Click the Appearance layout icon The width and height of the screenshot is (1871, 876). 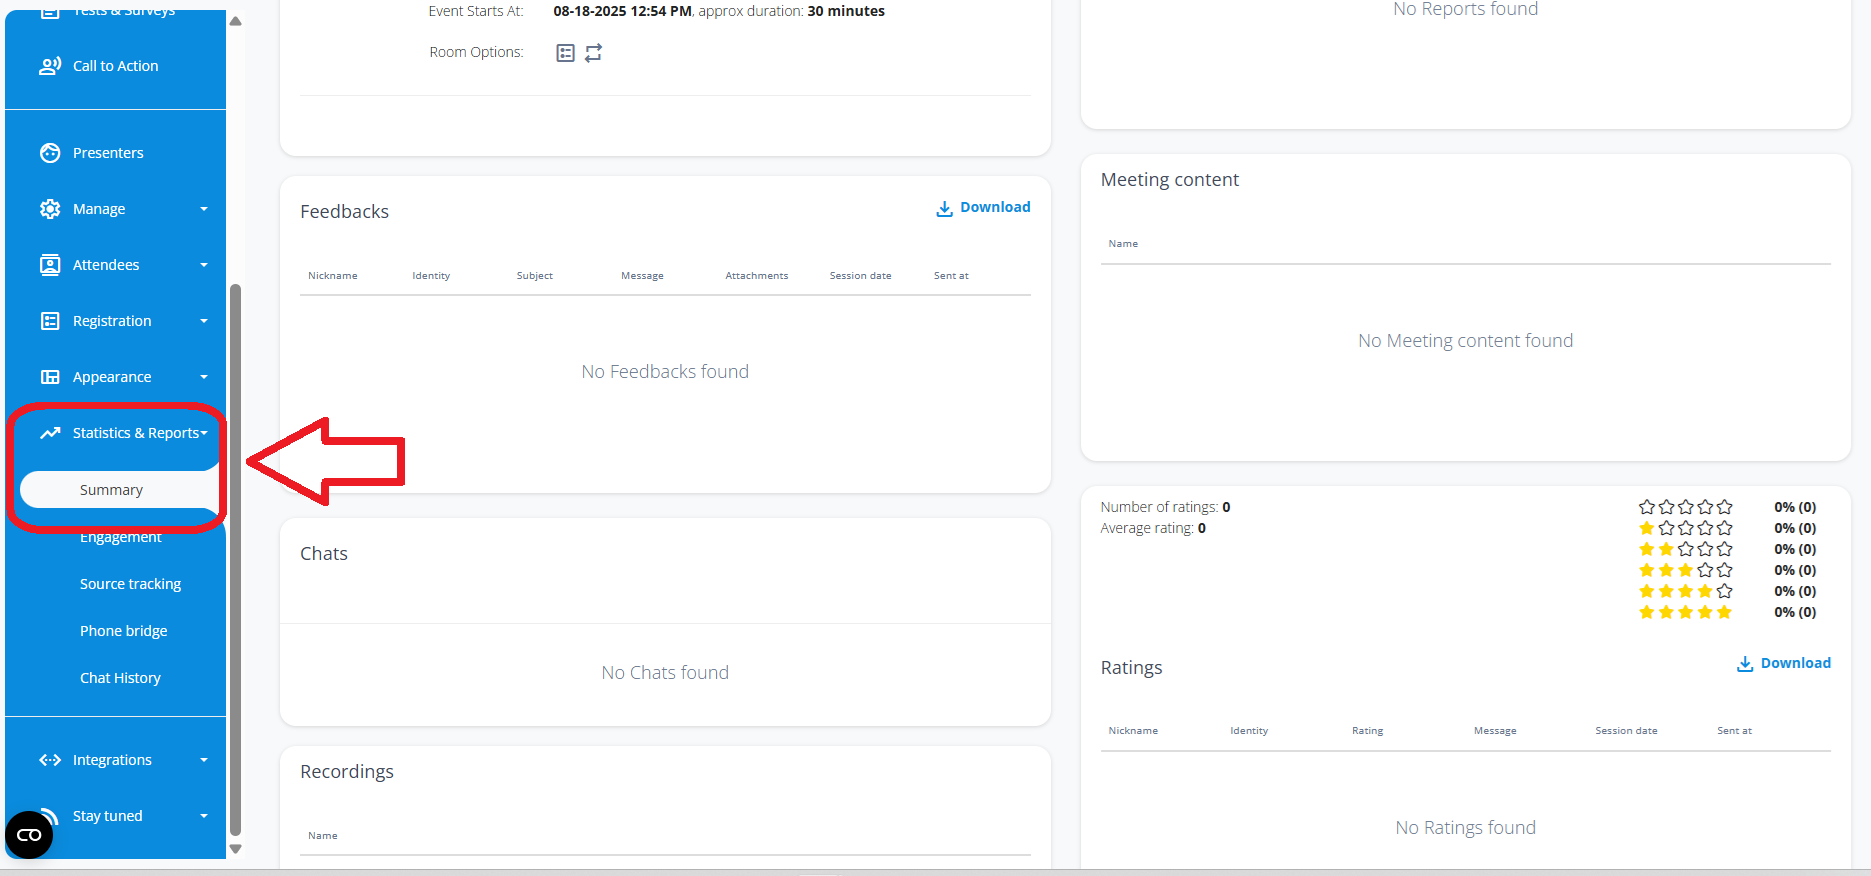pyautogui.click(x=50, y=377)
